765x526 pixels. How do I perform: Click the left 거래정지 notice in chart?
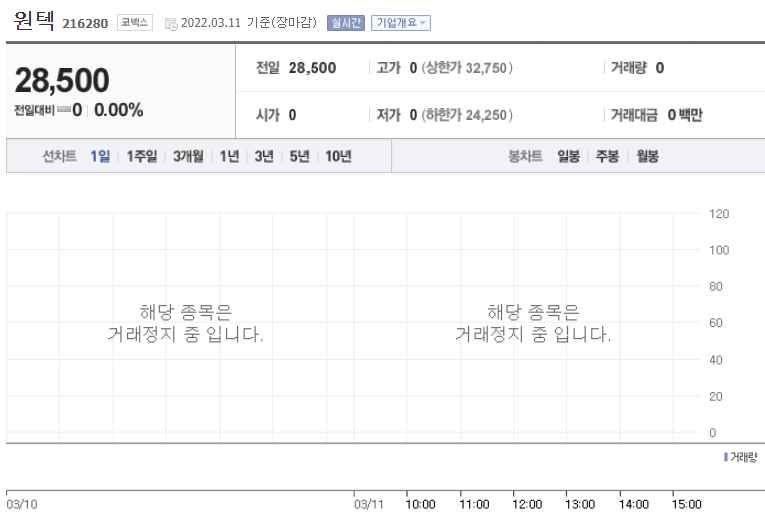(185, 323)
